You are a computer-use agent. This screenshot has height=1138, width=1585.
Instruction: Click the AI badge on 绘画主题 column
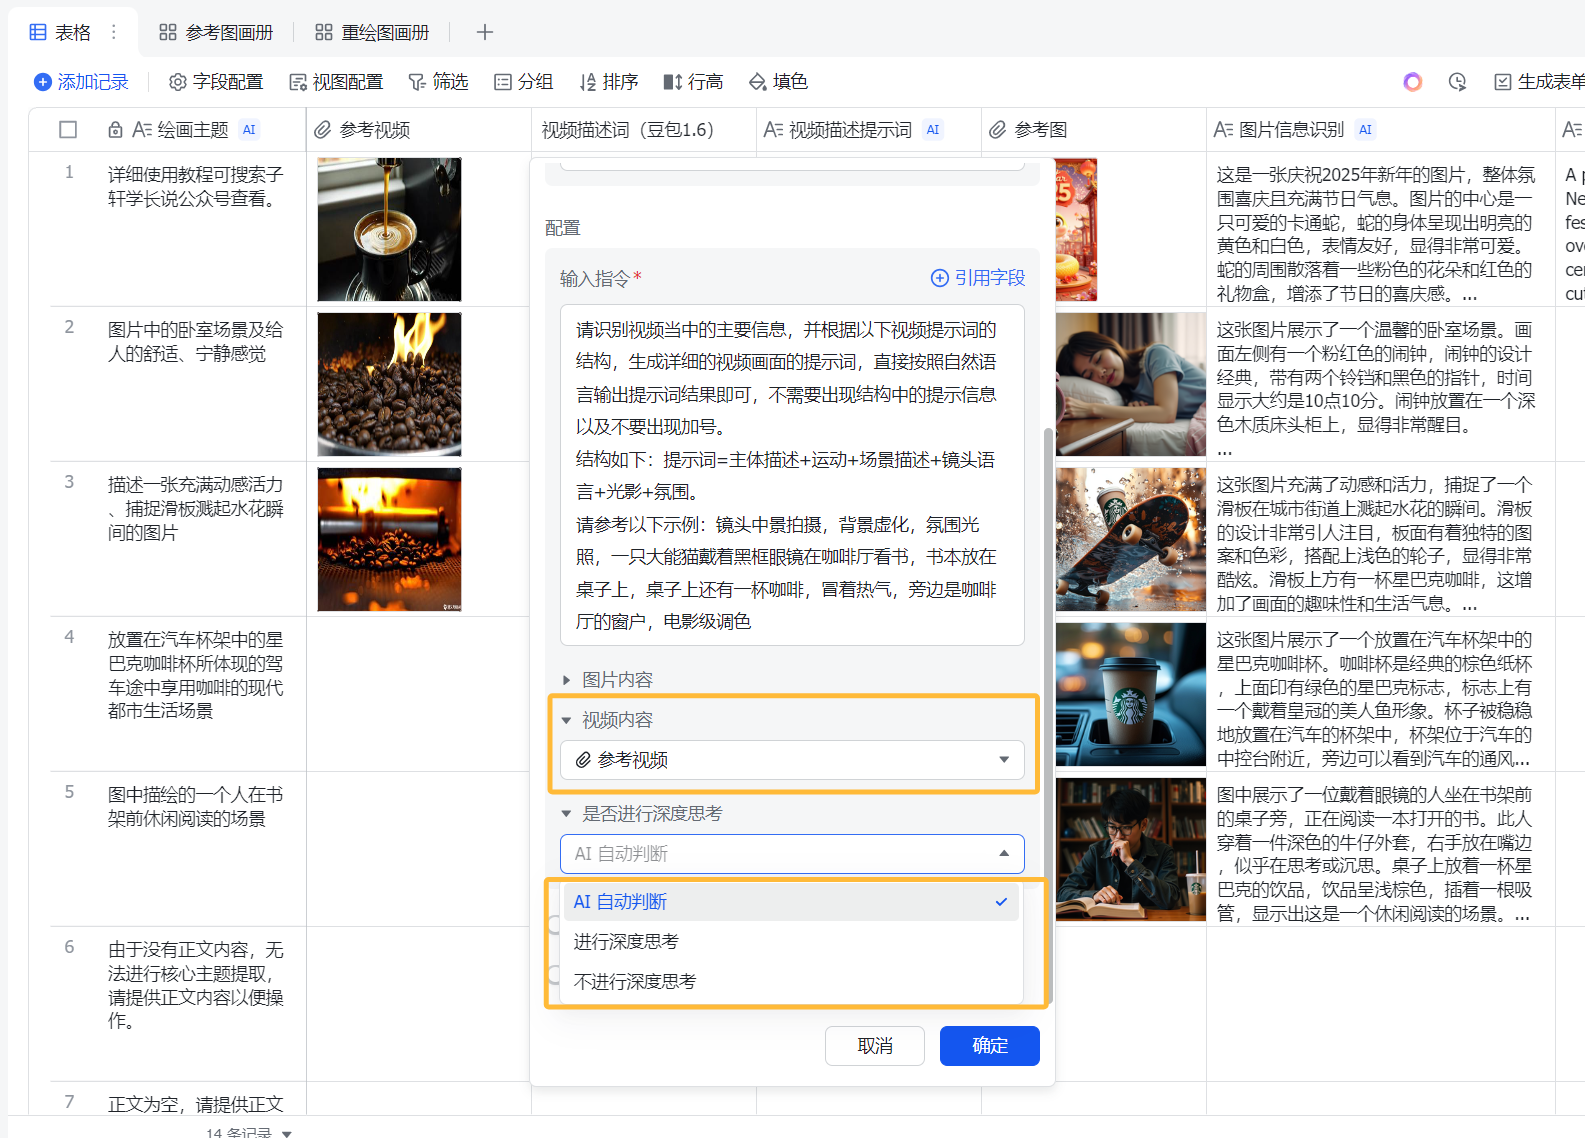coord(249,130)
